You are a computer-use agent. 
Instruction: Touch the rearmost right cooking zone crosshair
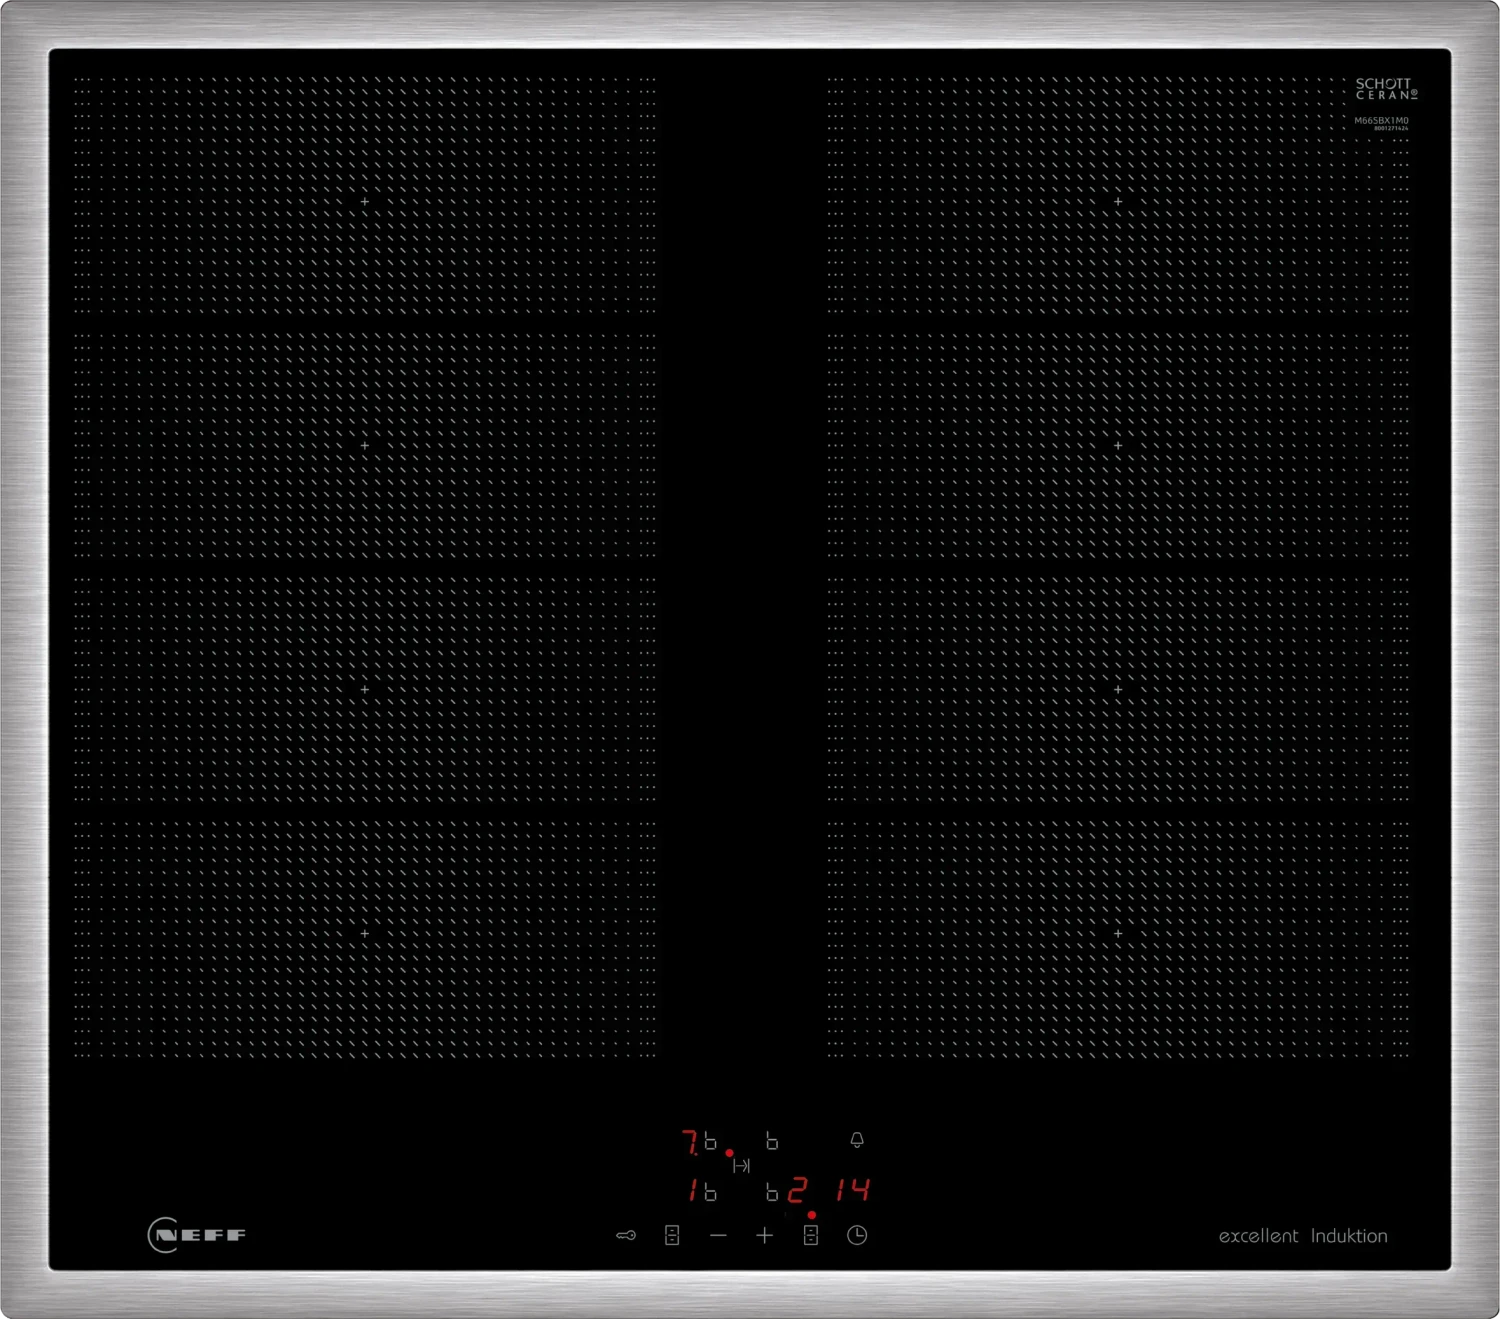pyautogui.click(x=1118, y=202)
